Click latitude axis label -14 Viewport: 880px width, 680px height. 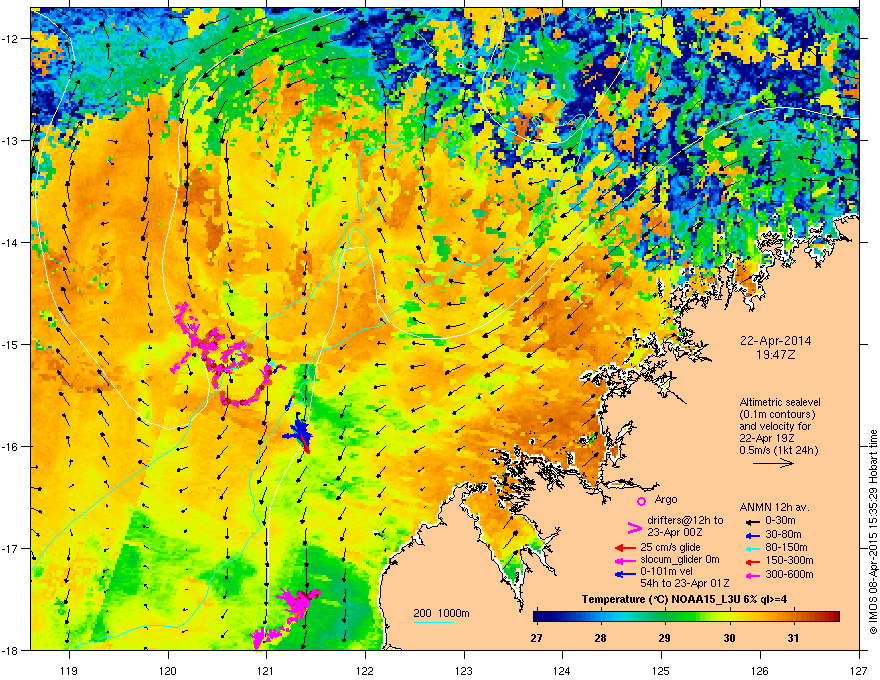[x=11, y=242]
